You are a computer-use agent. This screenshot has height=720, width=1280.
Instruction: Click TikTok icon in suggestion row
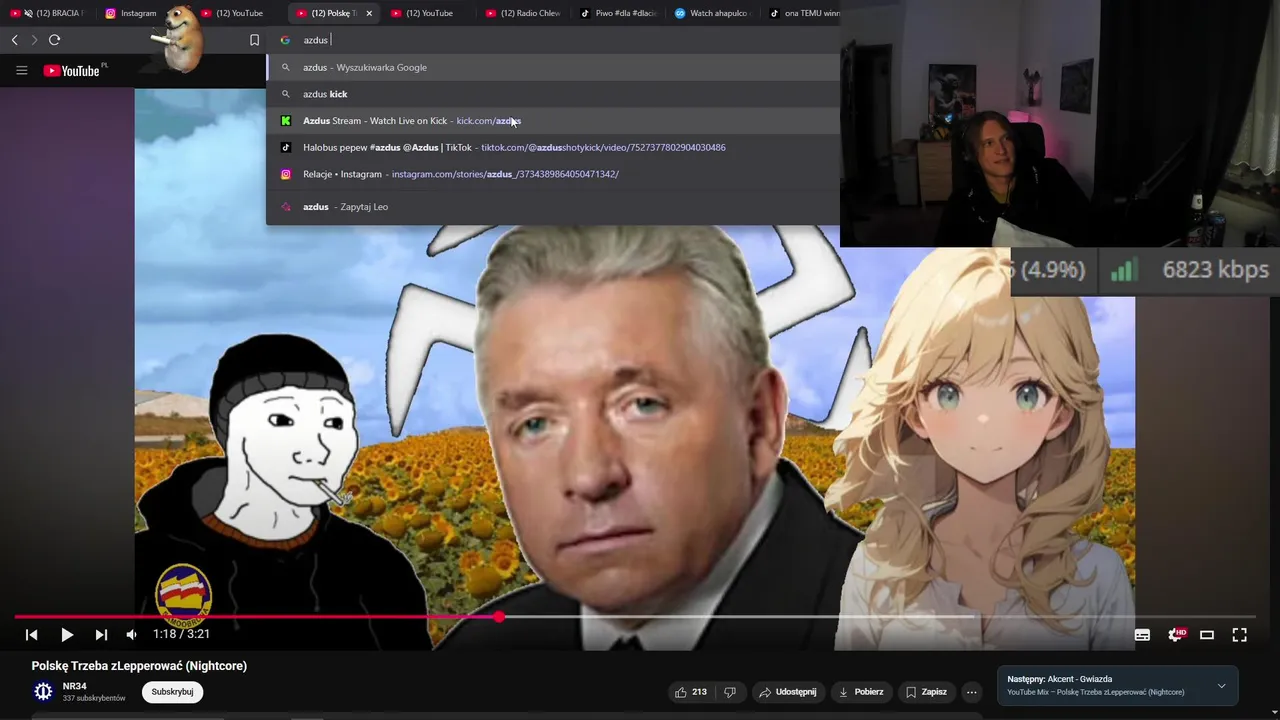coord(285,148)
